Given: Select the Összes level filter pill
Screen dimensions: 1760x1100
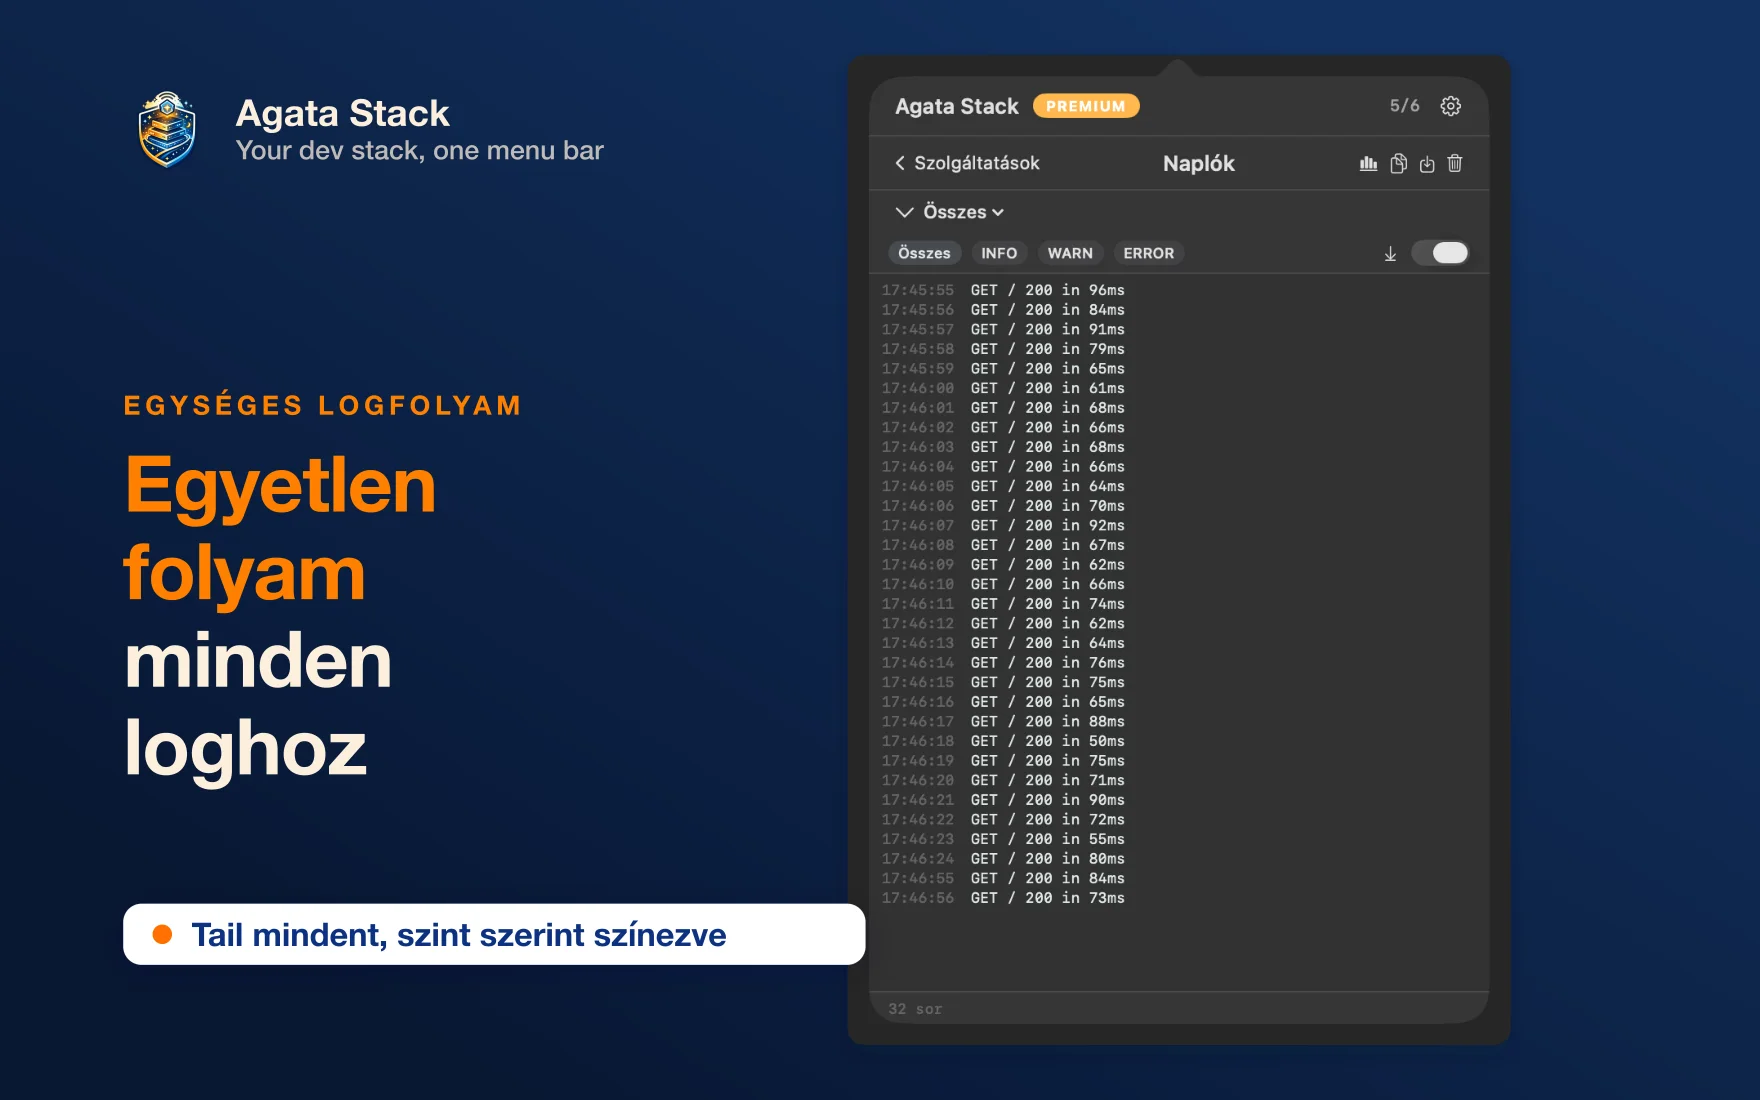Looking at the screenshot, I should 924,253.
